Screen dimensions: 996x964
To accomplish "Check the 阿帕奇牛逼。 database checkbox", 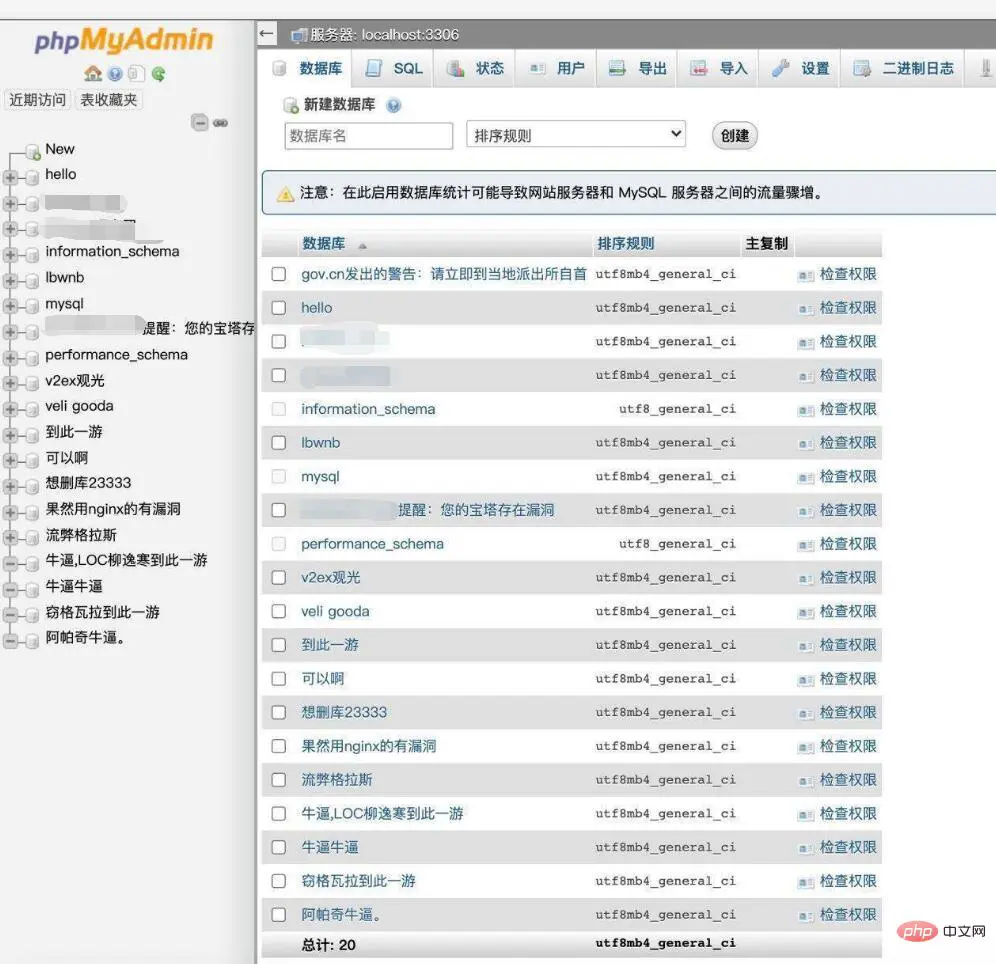I will 278,914.
